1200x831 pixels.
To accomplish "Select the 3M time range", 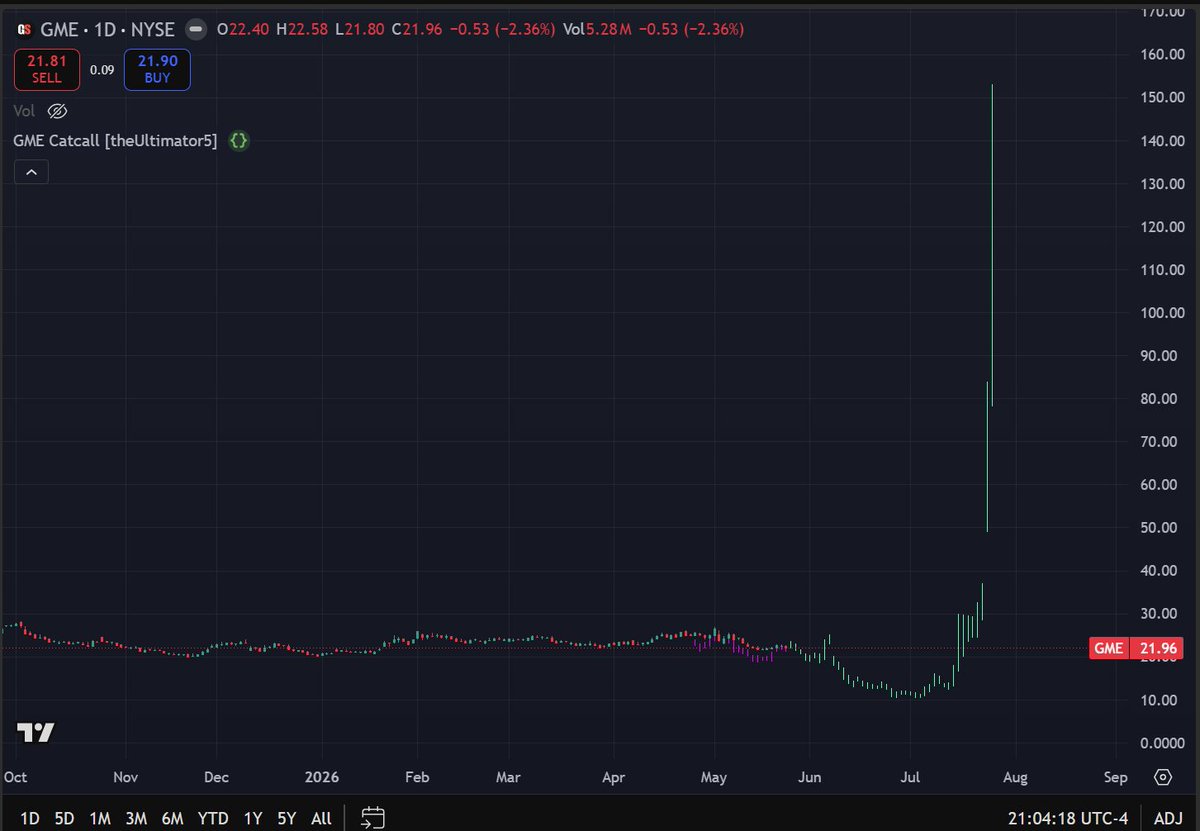I will 136,818.
